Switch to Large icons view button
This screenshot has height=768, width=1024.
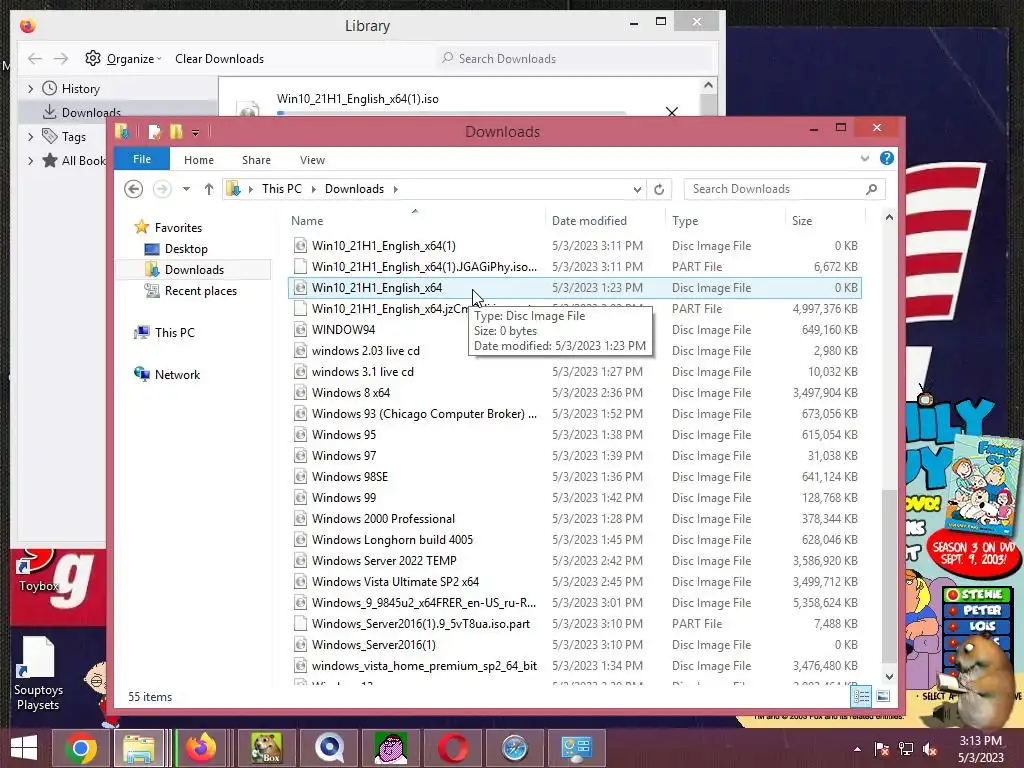[x=883, y=696]
